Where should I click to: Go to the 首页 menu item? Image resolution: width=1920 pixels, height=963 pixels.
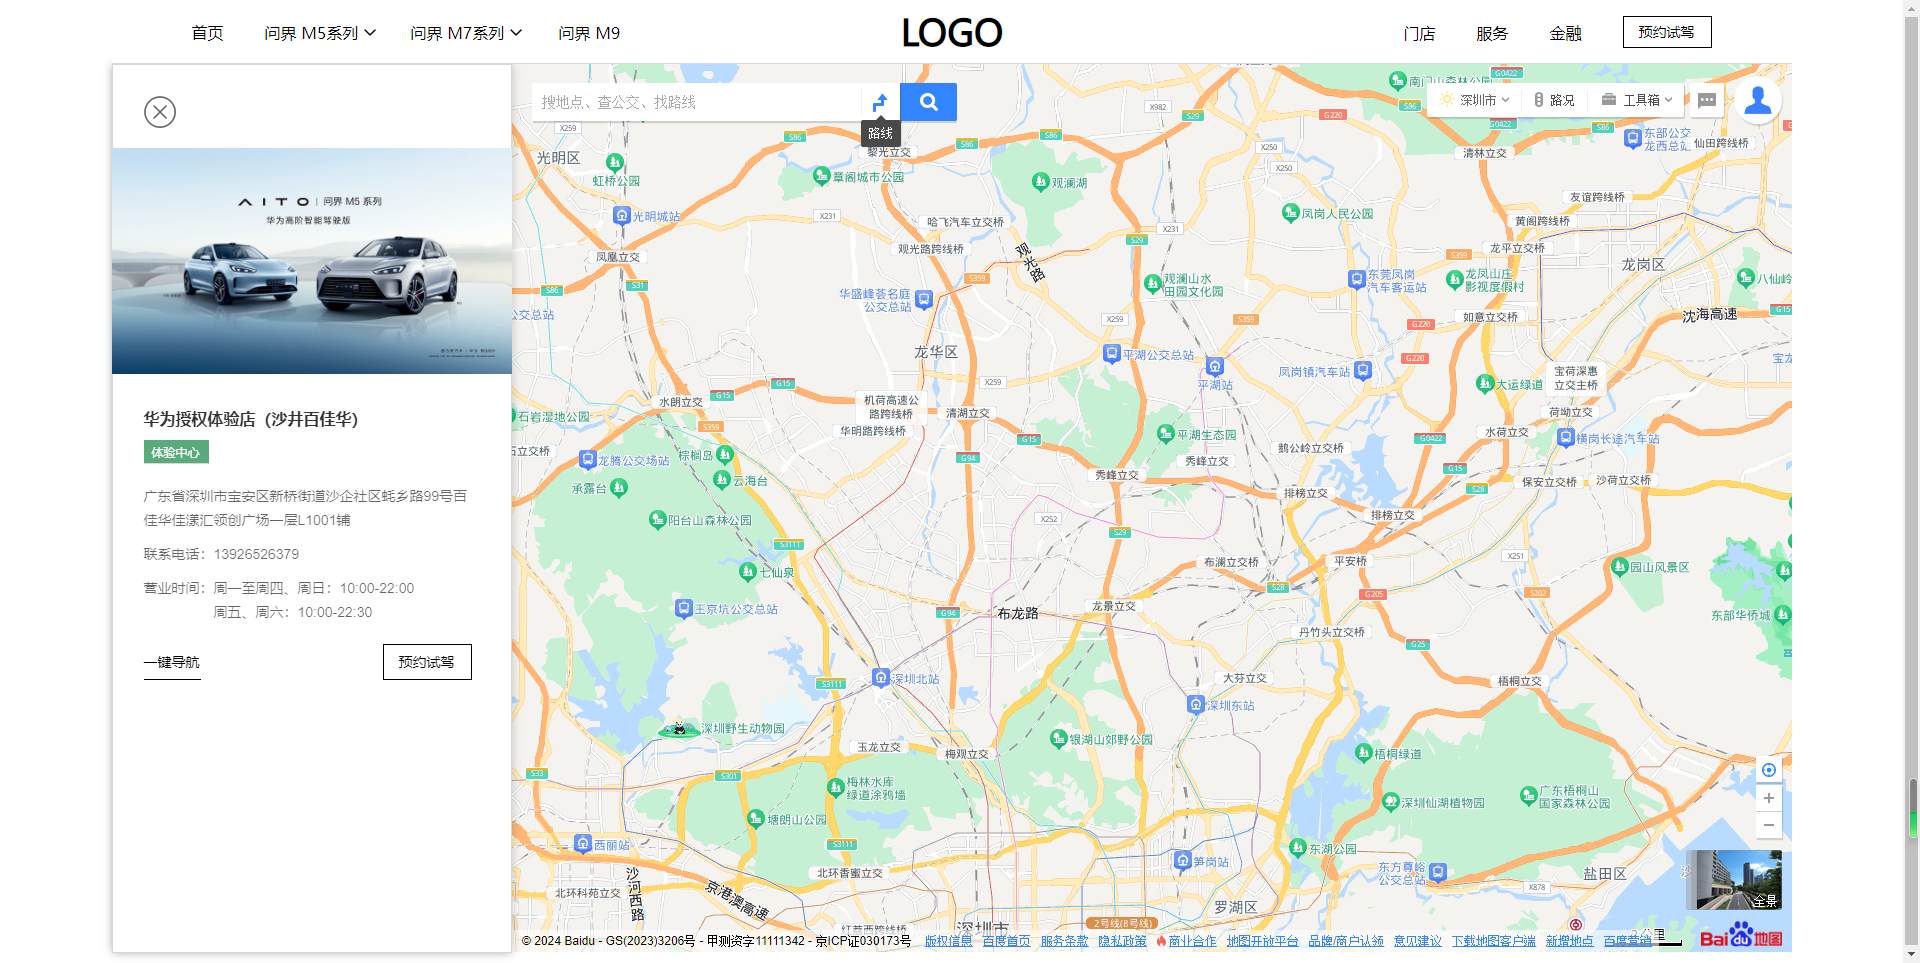pyautogui.click(x=207, y=33)
